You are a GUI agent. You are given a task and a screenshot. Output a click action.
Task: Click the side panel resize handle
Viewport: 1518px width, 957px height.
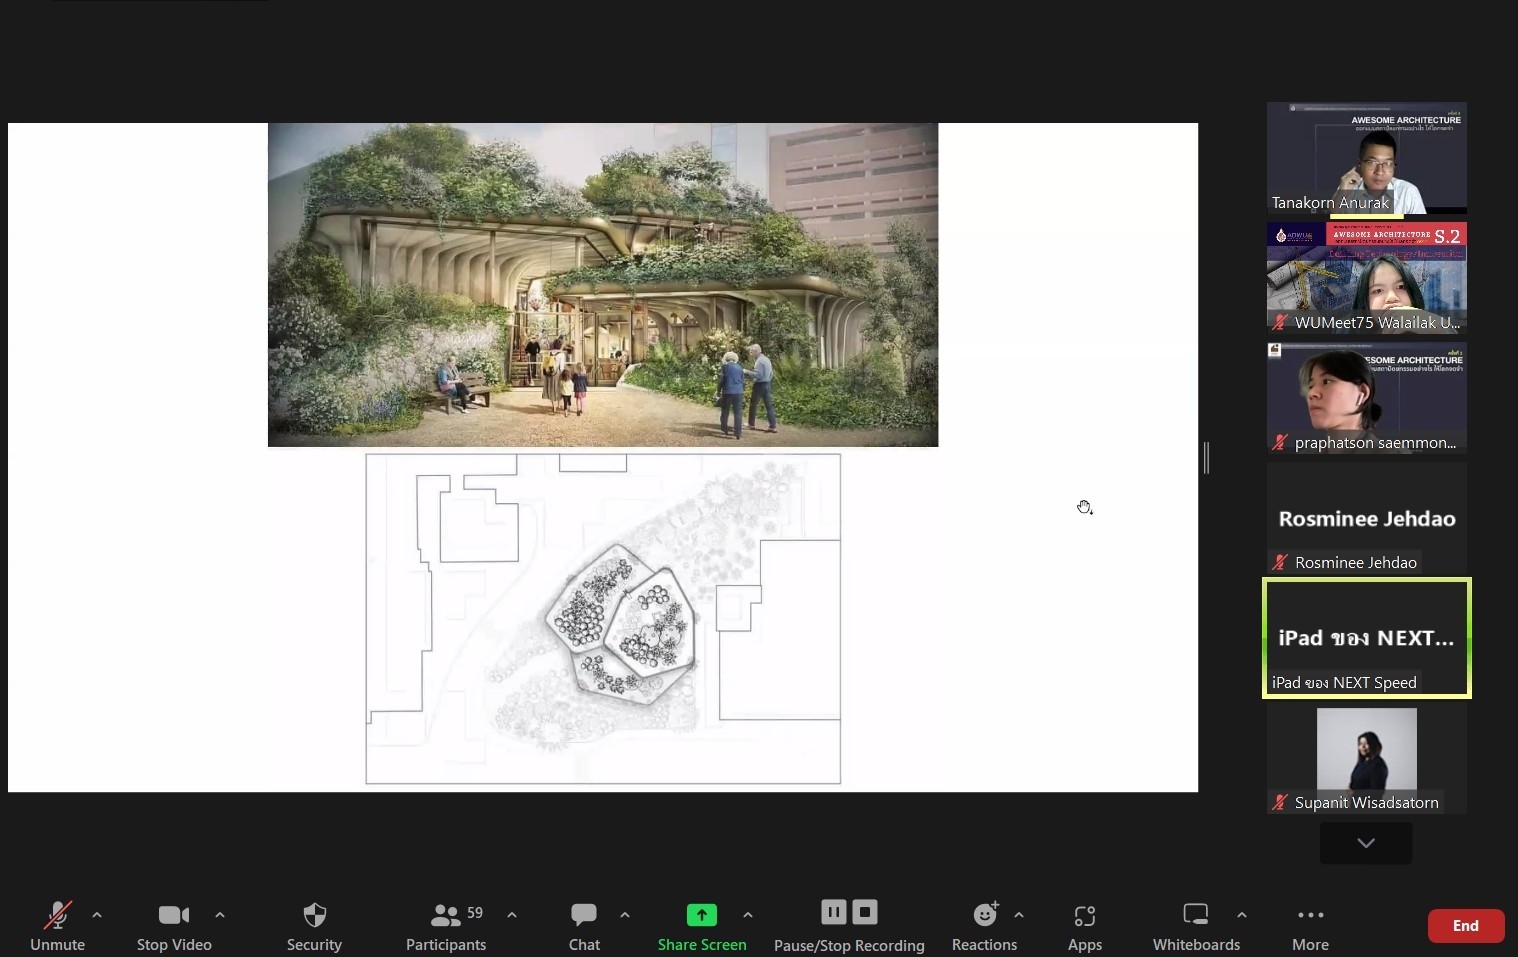point(1207,458)
